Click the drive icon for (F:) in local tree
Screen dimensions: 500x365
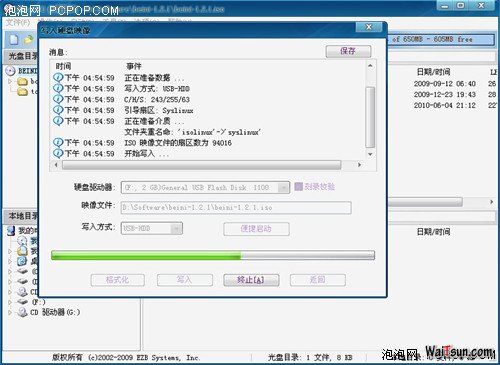click(x=22, y=302)
